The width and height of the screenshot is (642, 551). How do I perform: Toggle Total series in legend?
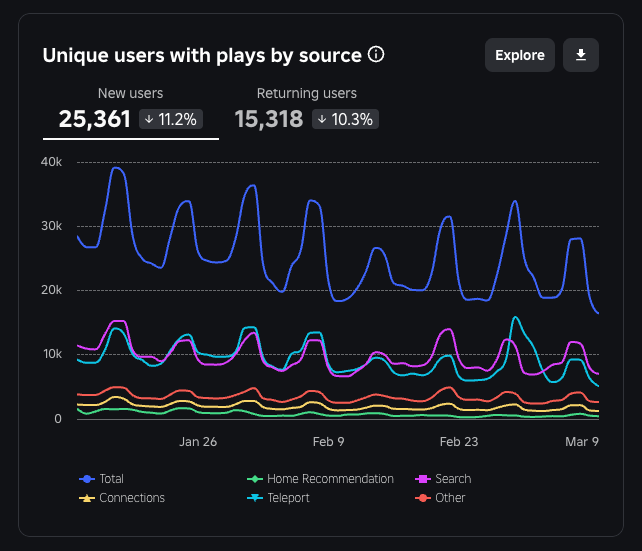[x=101, y=479]
